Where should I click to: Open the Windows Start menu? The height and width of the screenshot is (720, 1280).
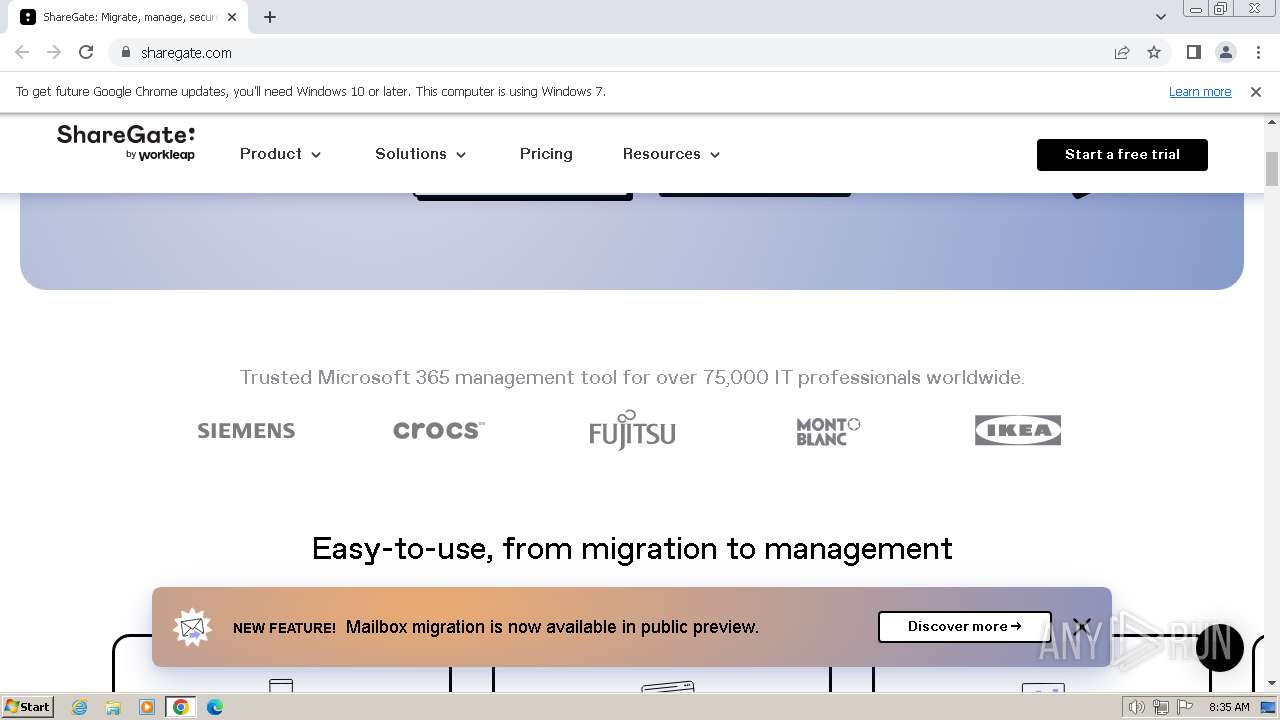pos(27,707)
